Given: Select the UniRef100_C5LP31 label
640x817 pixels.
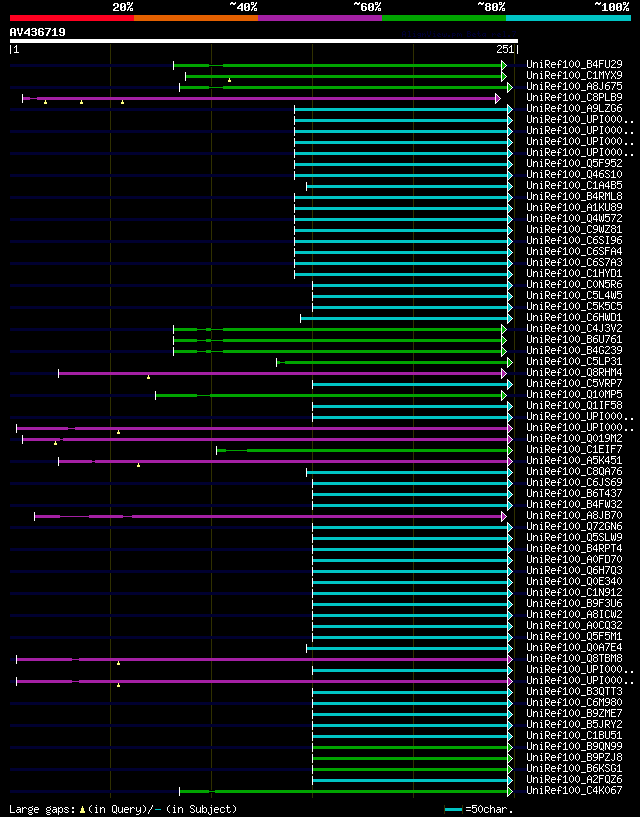Looking at the screenshot, I should pyautogui.click(x=574, y=362).
